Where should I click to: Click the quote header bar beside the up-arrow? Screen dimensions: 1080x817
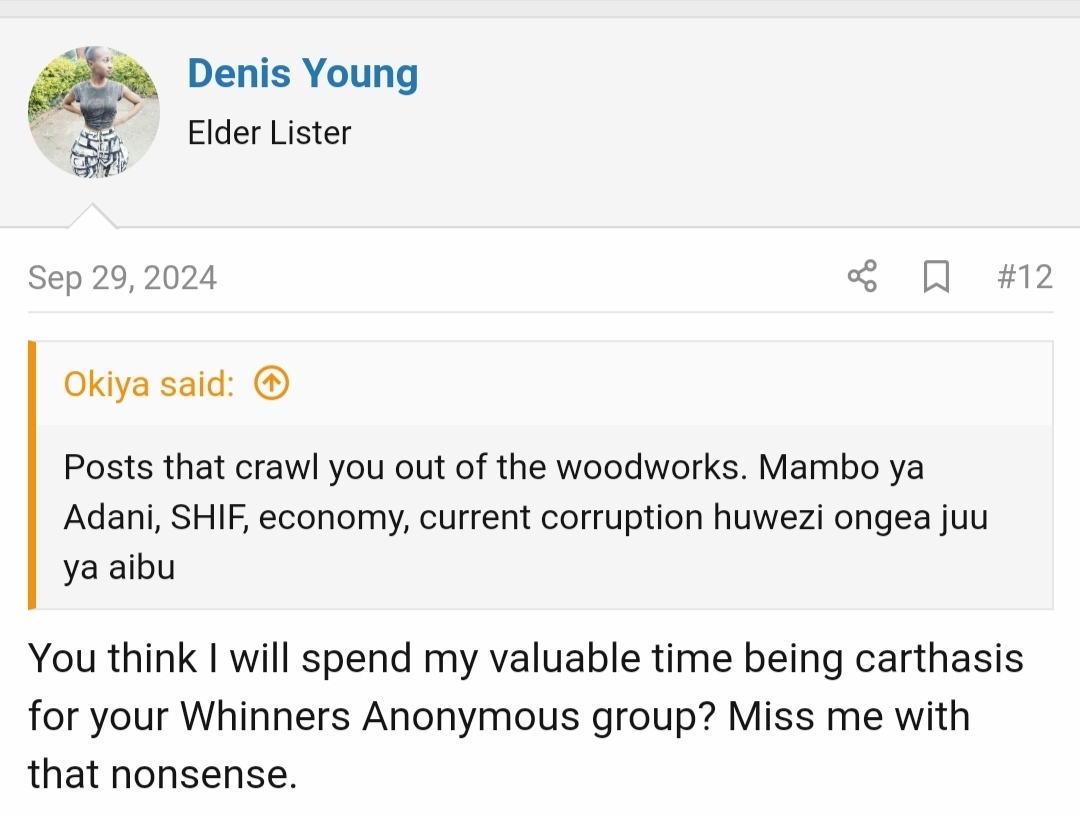668,383
